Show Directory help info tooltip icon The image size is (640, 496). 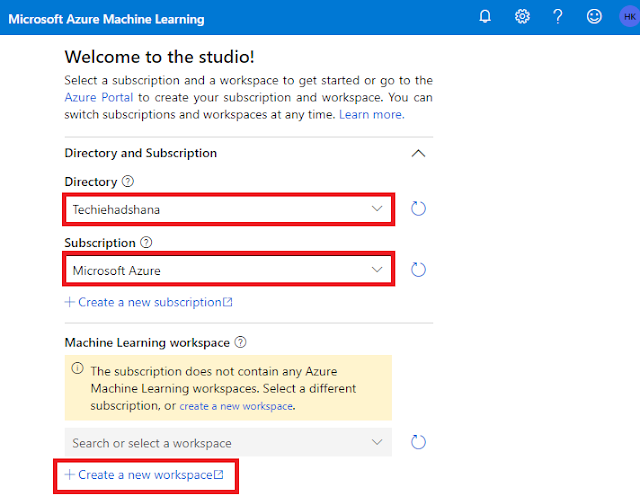(x=128, y=181)
